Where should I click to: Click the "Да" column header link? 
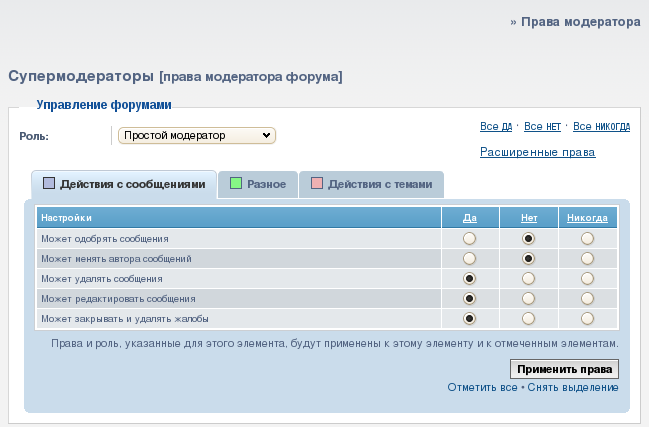pyautogui.click(x=469, y=217)
